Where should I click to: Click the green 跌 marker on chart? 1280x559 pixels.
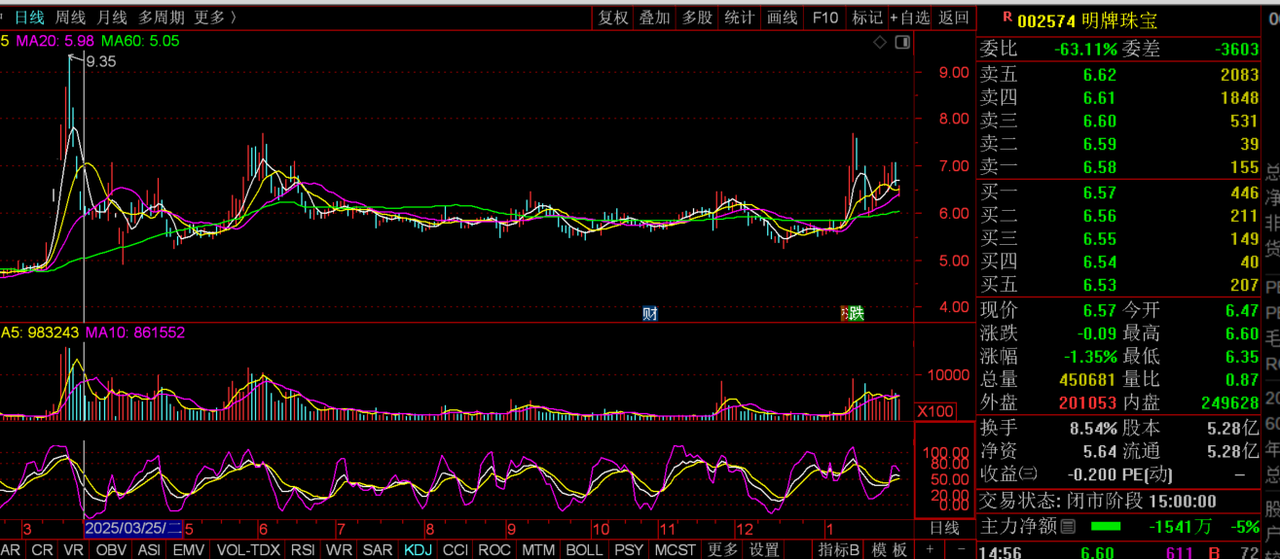[855, 313]
